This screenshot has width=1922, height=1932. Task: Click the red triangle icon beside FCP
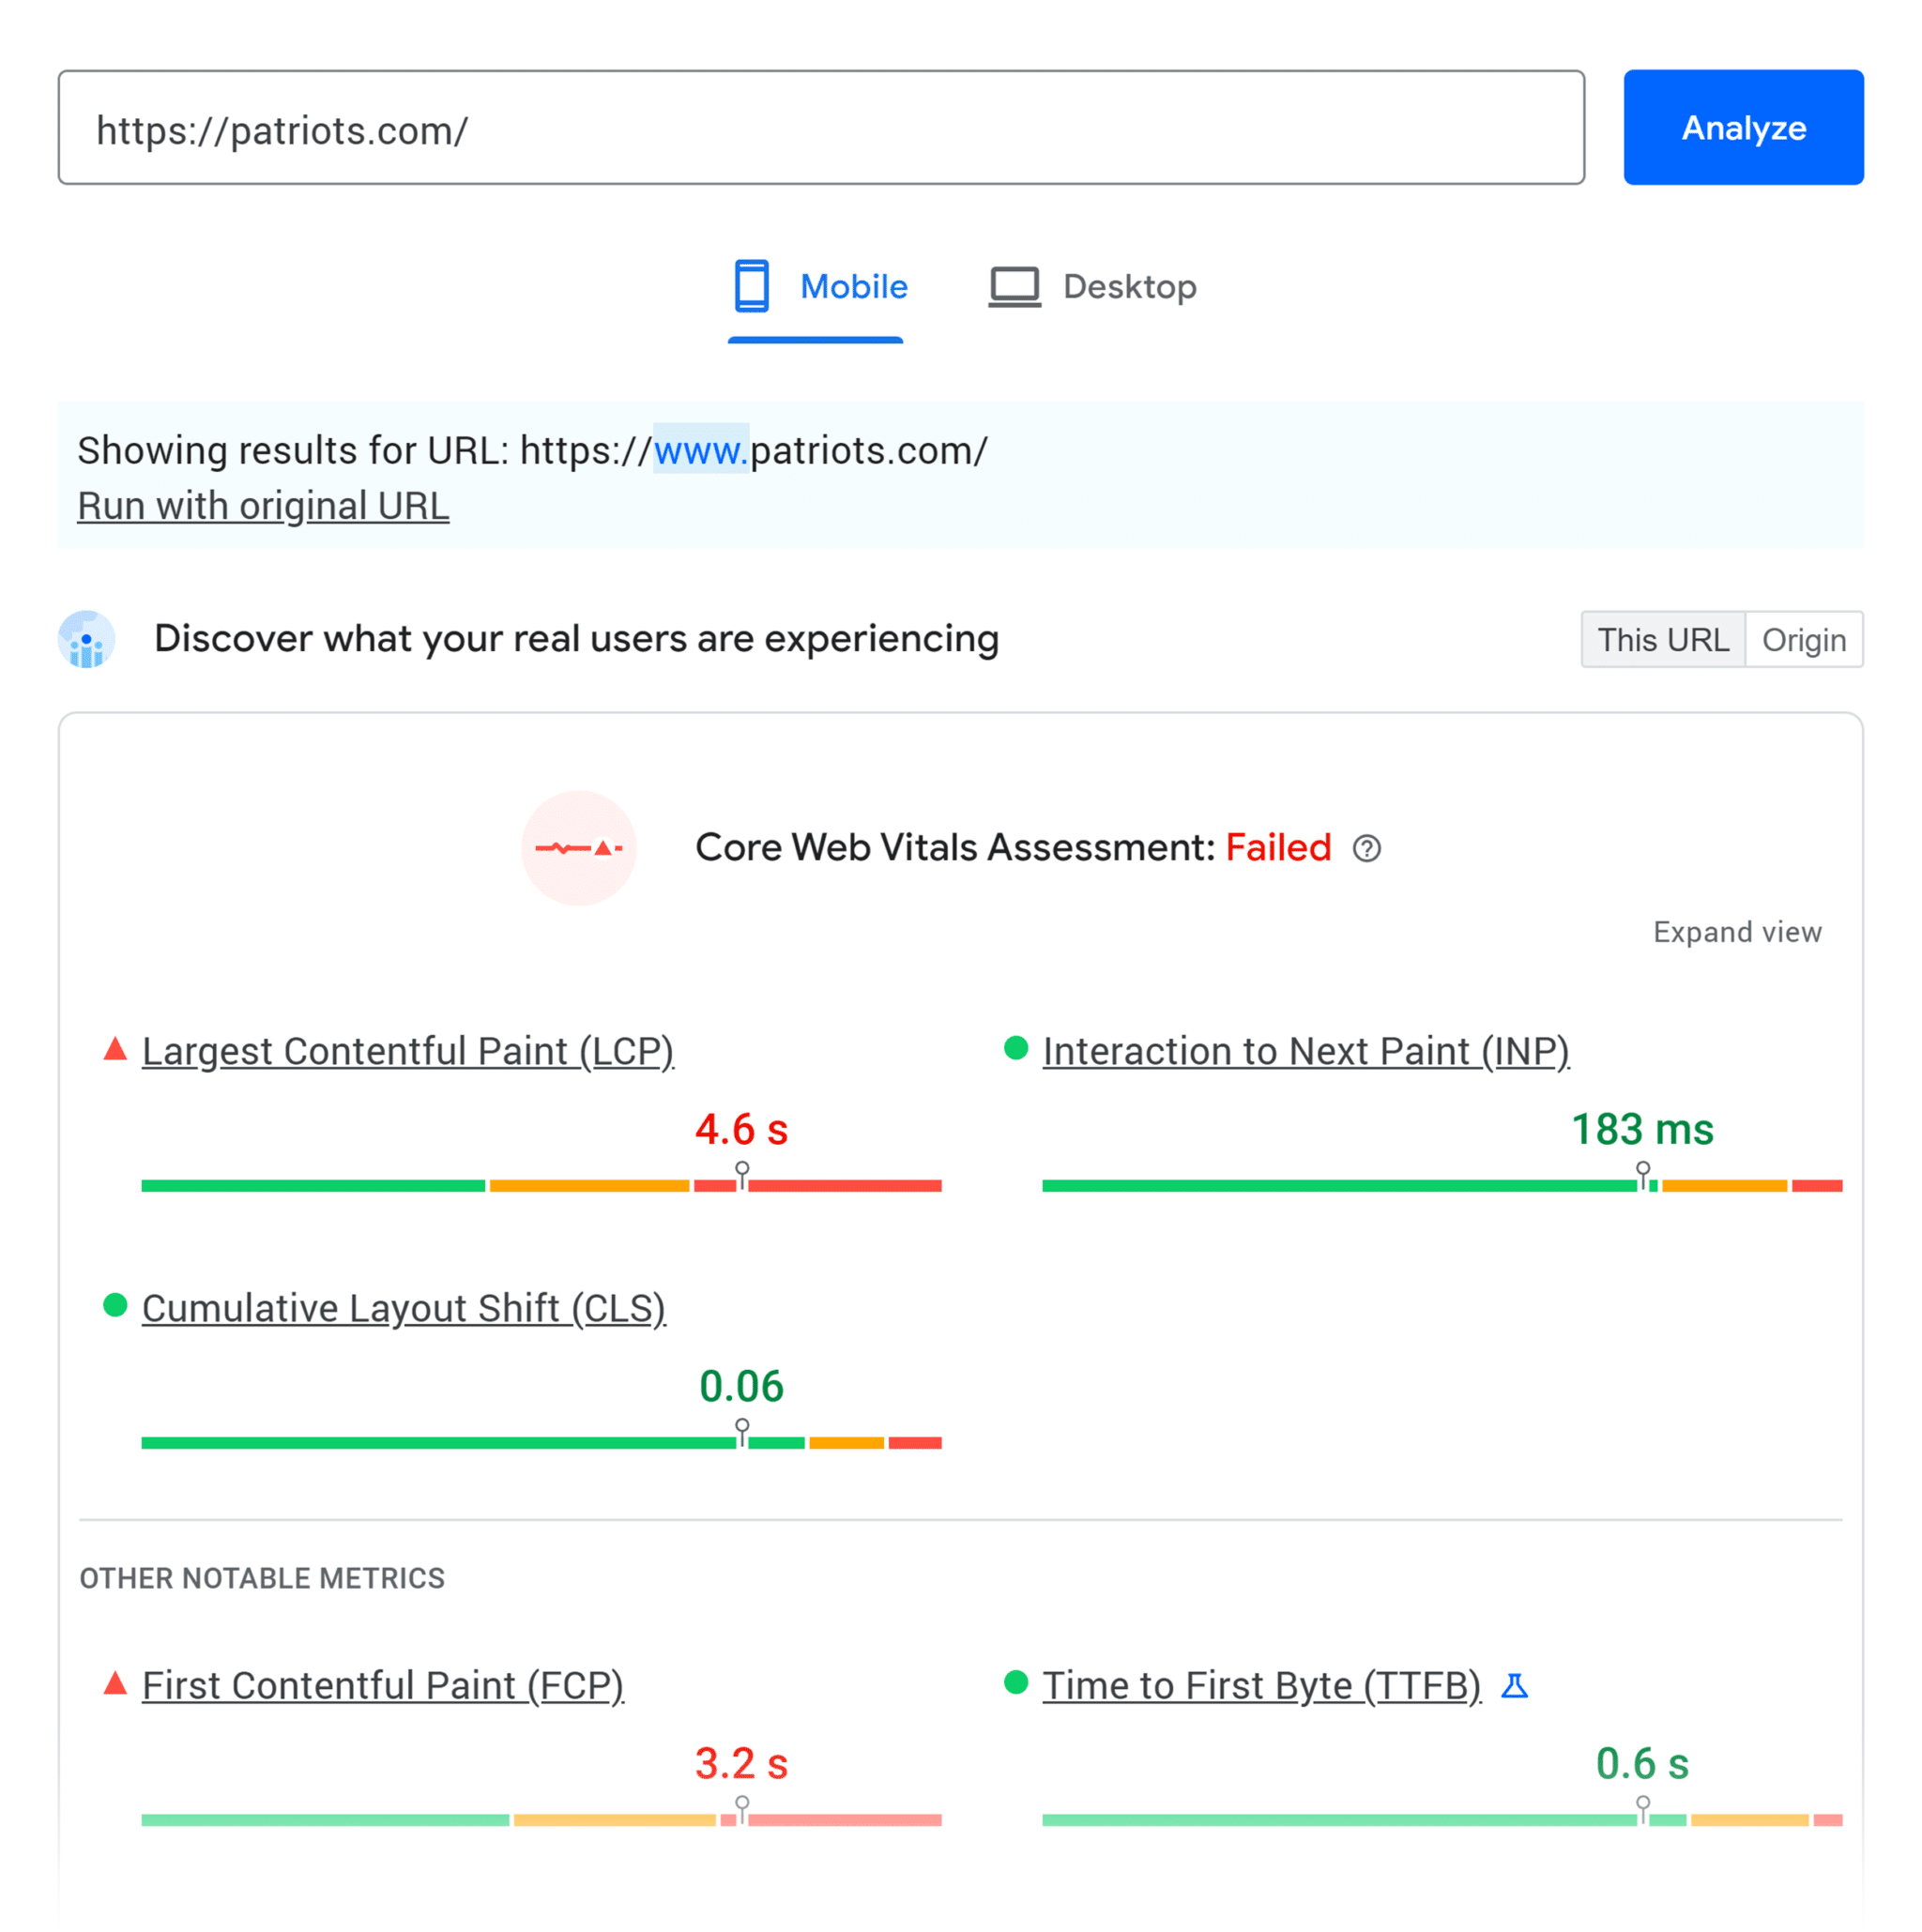click(x=115, y=1683)
